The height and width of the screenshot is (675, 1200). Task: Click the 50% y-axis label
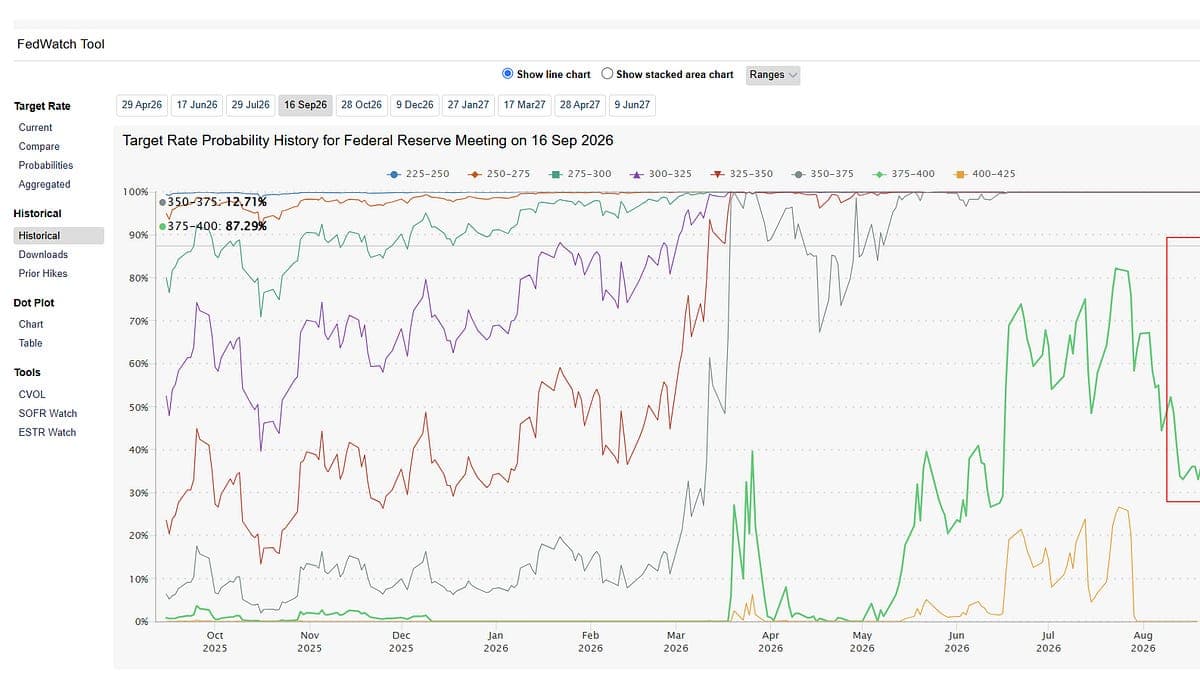point(138,408)
